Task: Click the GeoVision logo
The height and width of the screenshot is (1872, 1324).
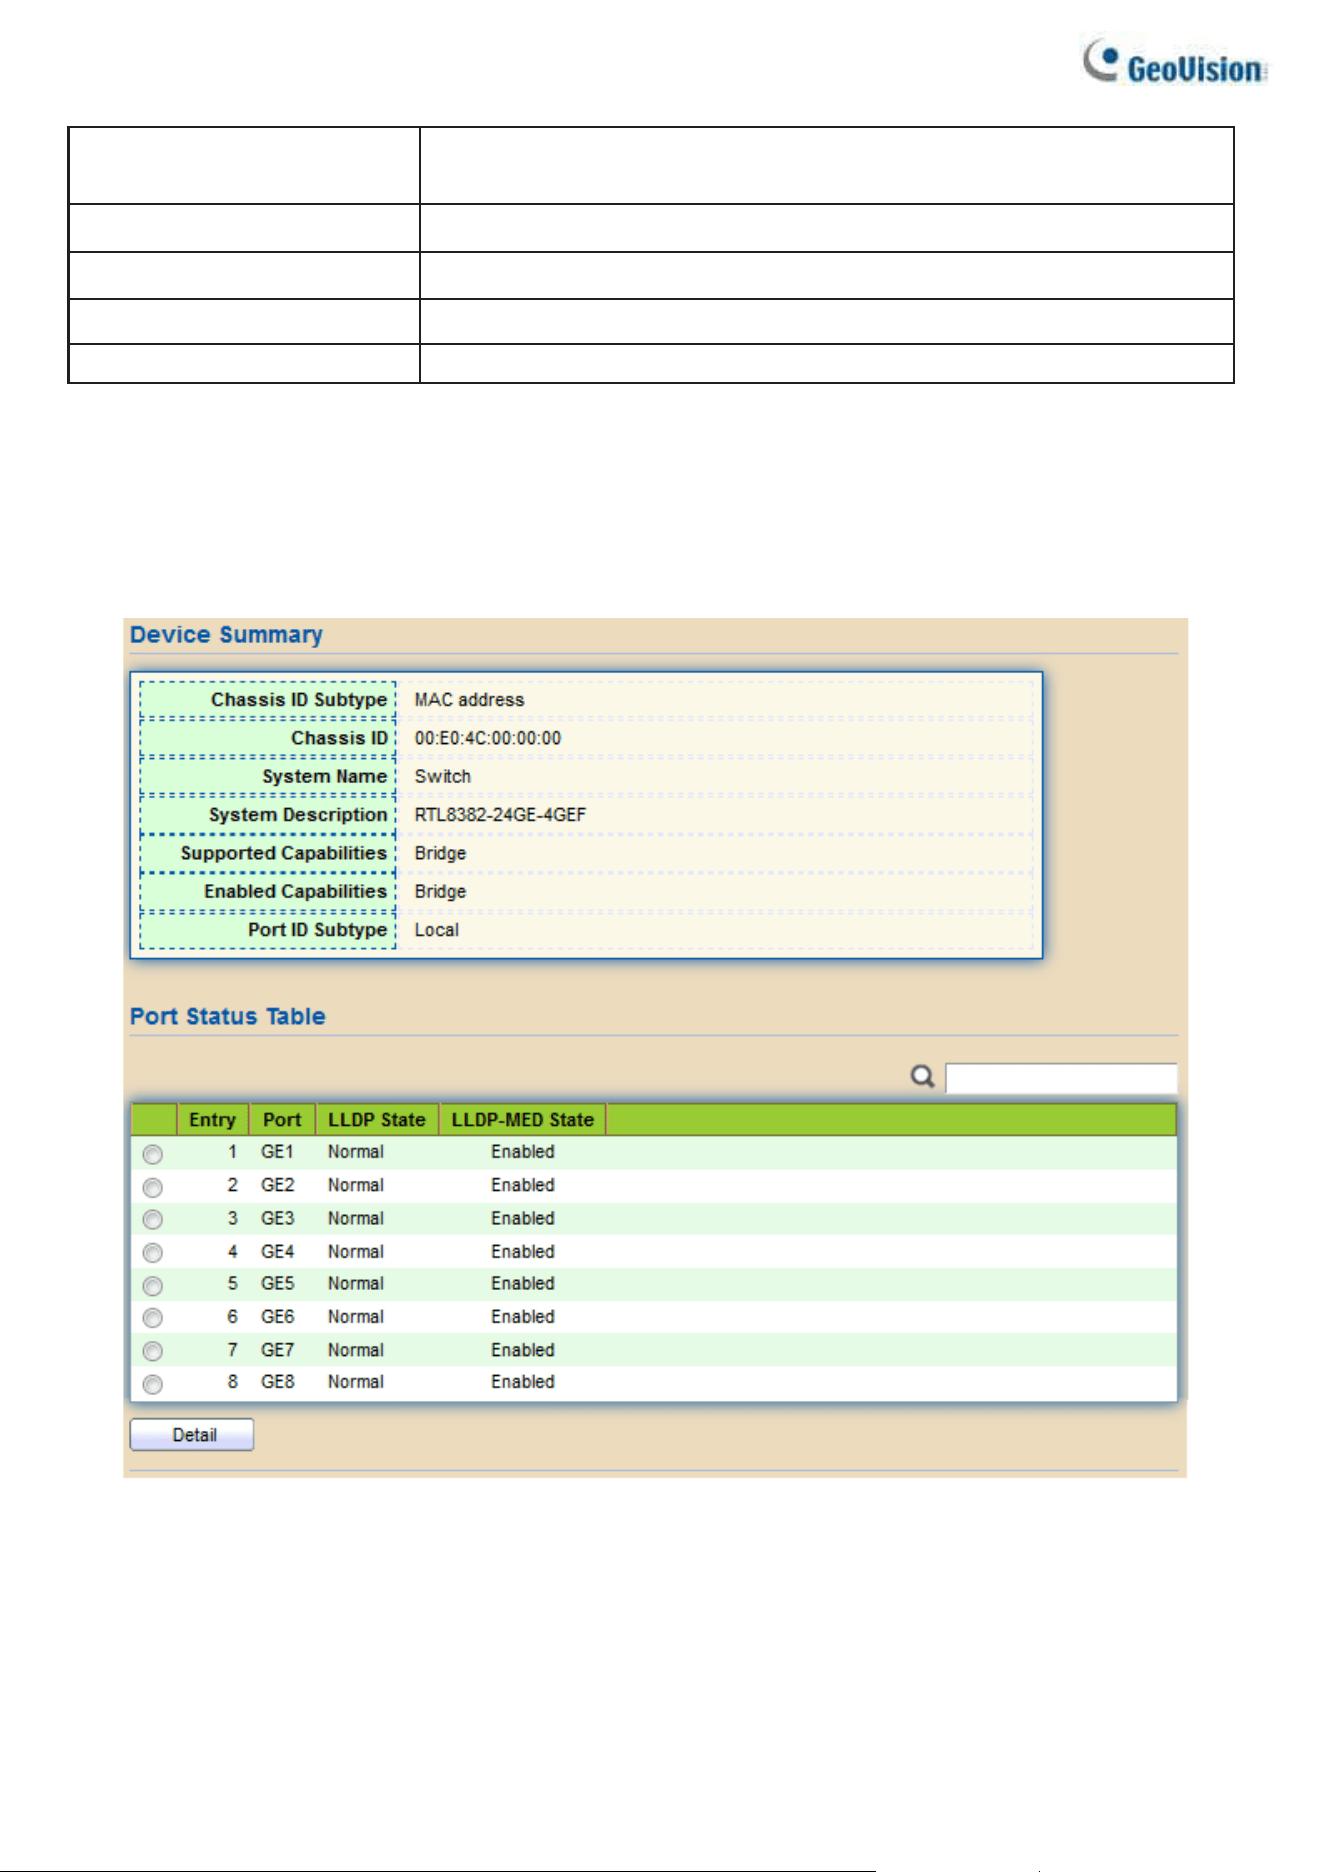Action: click(x=1176, y=62)
